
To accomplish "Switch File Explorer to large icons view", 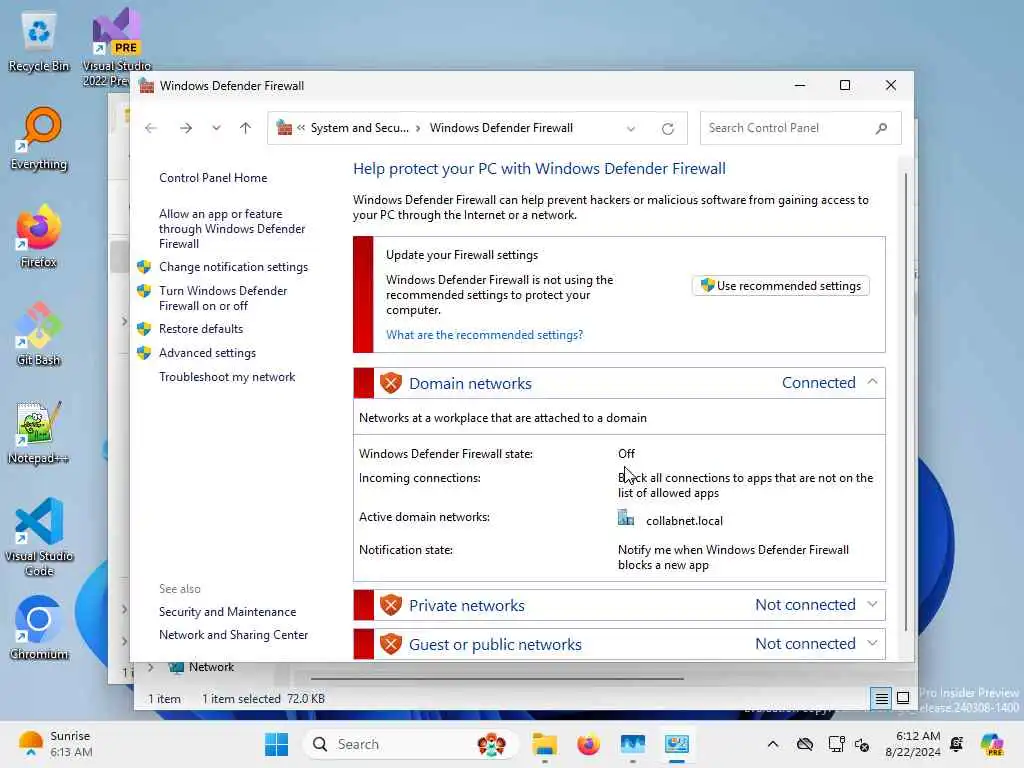I will [903, 699].
